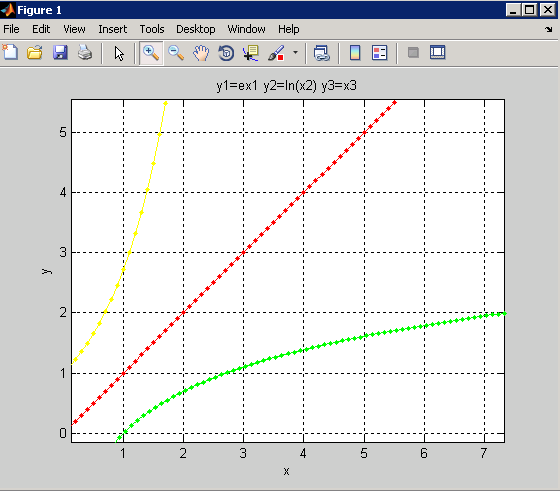Open a file with the folder icon
This screenshot has width=560, height=491.
[x=35, y=52]
